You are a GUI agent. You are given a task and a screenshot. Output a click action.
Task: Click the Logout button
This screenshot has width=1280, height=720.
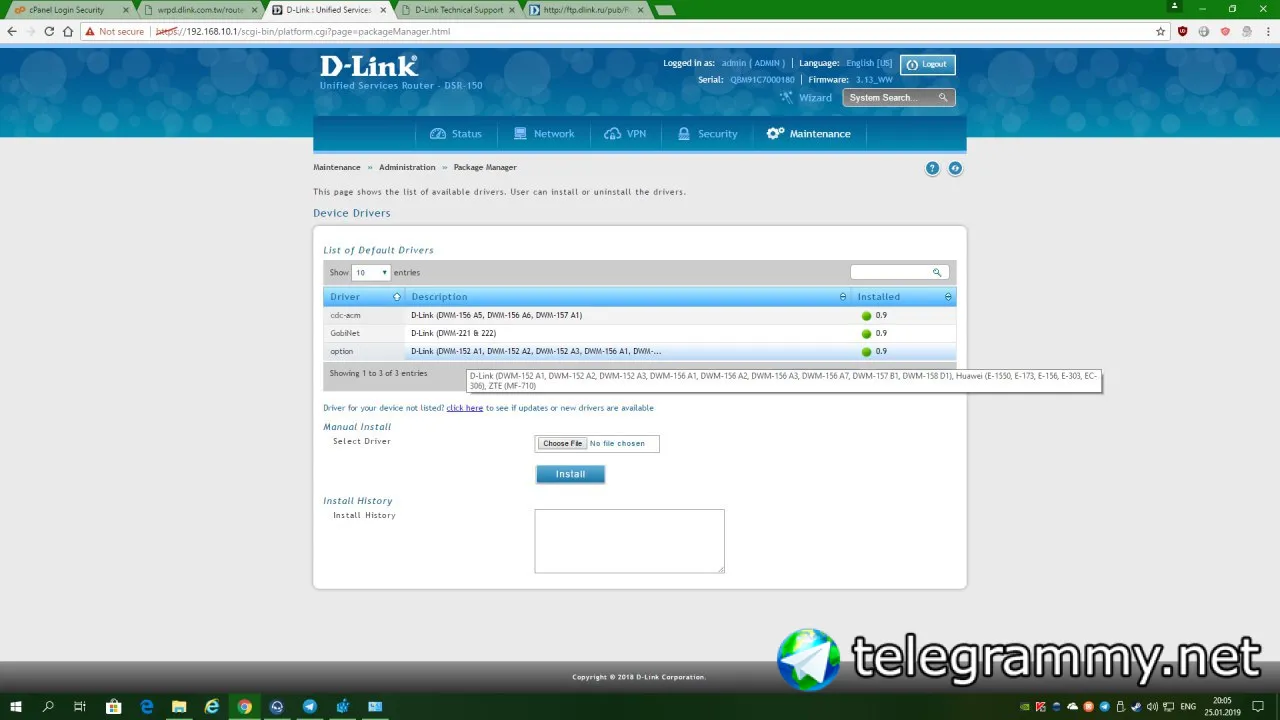[x=928, y=64]
